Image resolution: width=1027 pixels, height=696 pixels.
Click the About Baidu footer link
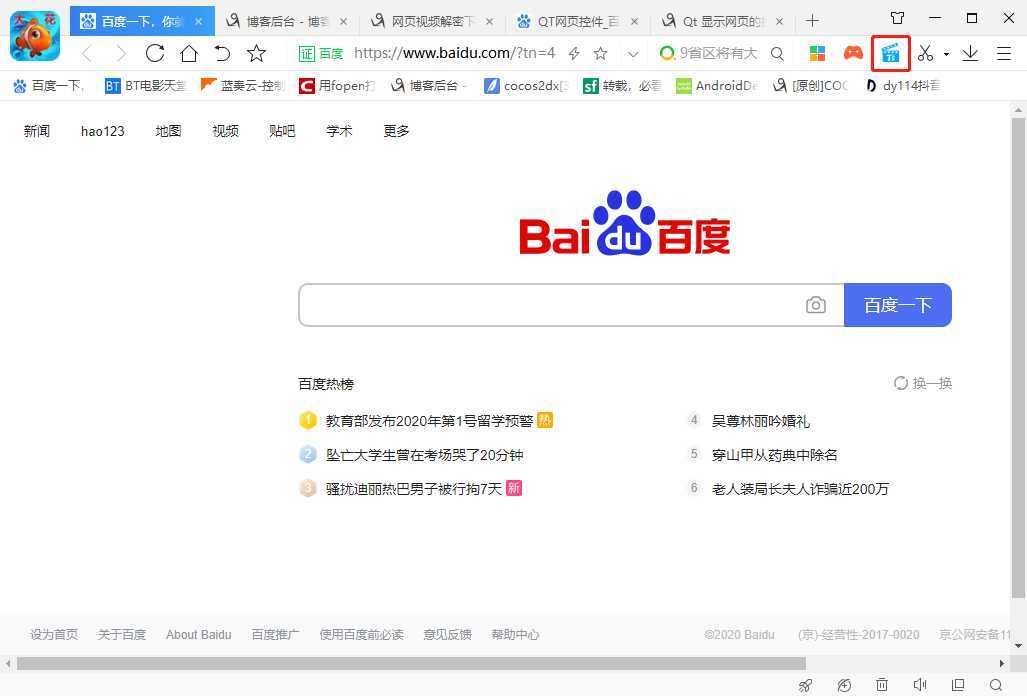tap(198, 634)
